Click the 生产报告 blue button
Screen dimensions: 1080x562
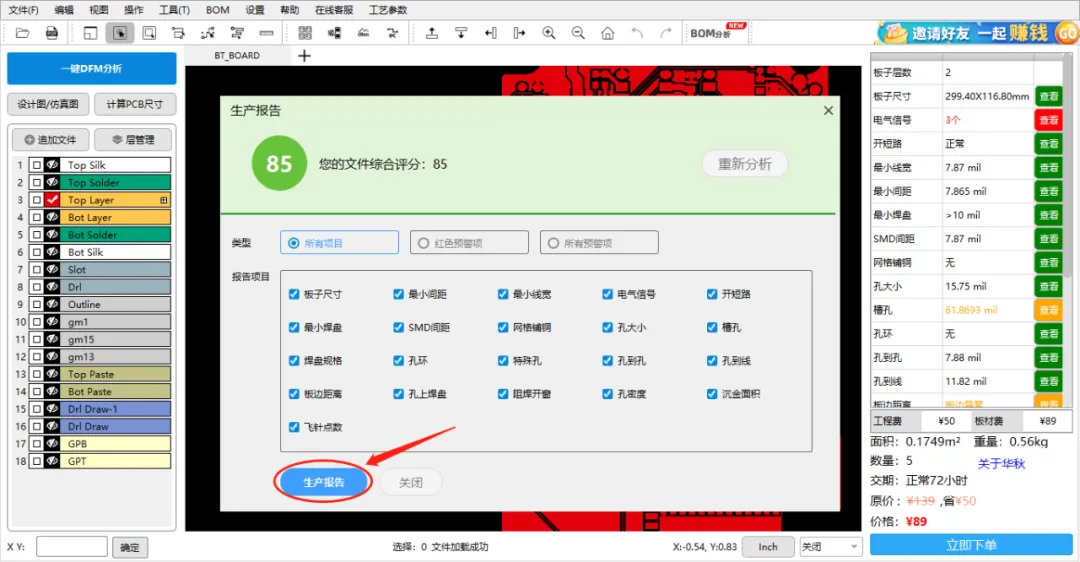click(324, 482)
